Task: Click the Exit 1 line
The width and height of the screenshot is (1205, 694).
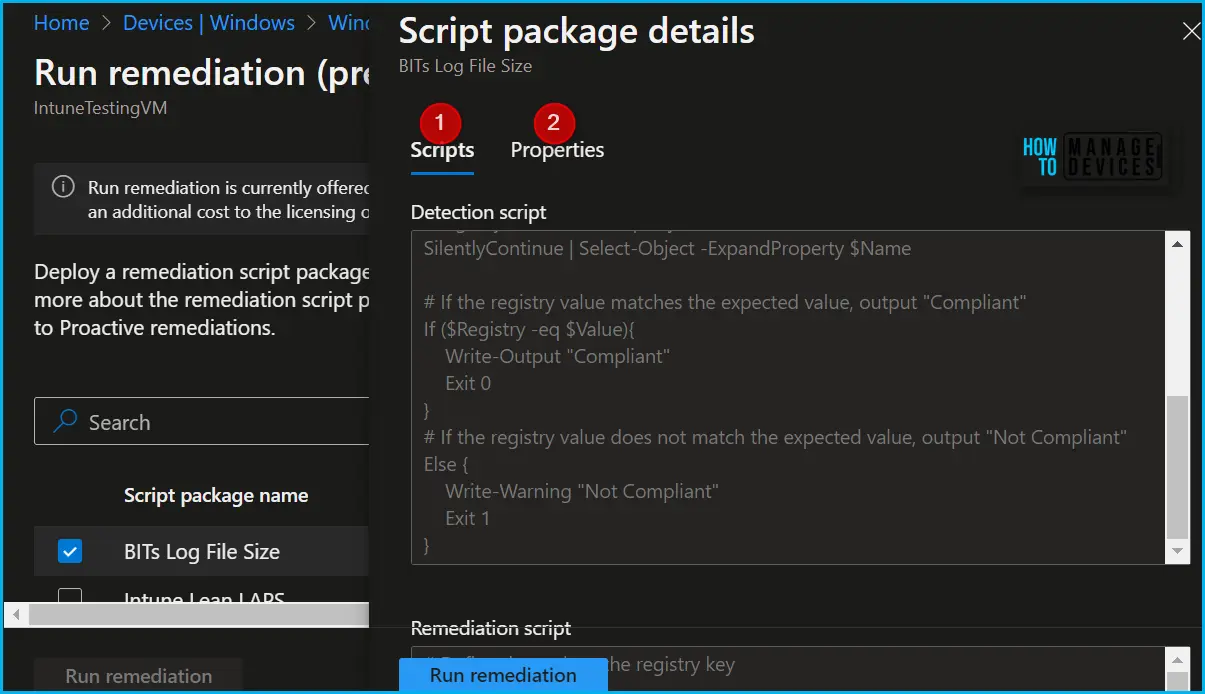Action: [x=468, y=518]
